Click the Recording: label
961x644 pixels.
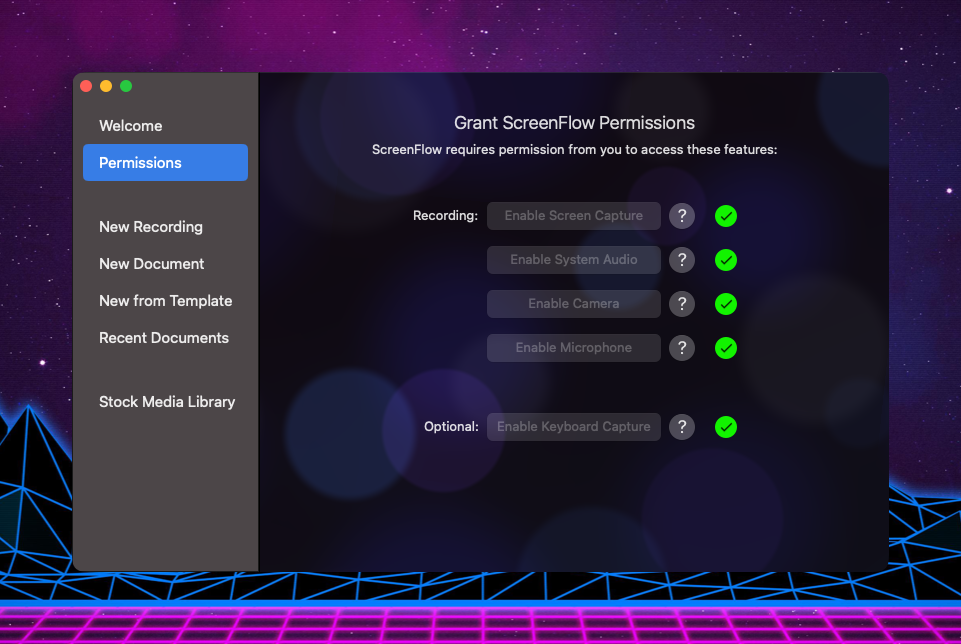445,216
